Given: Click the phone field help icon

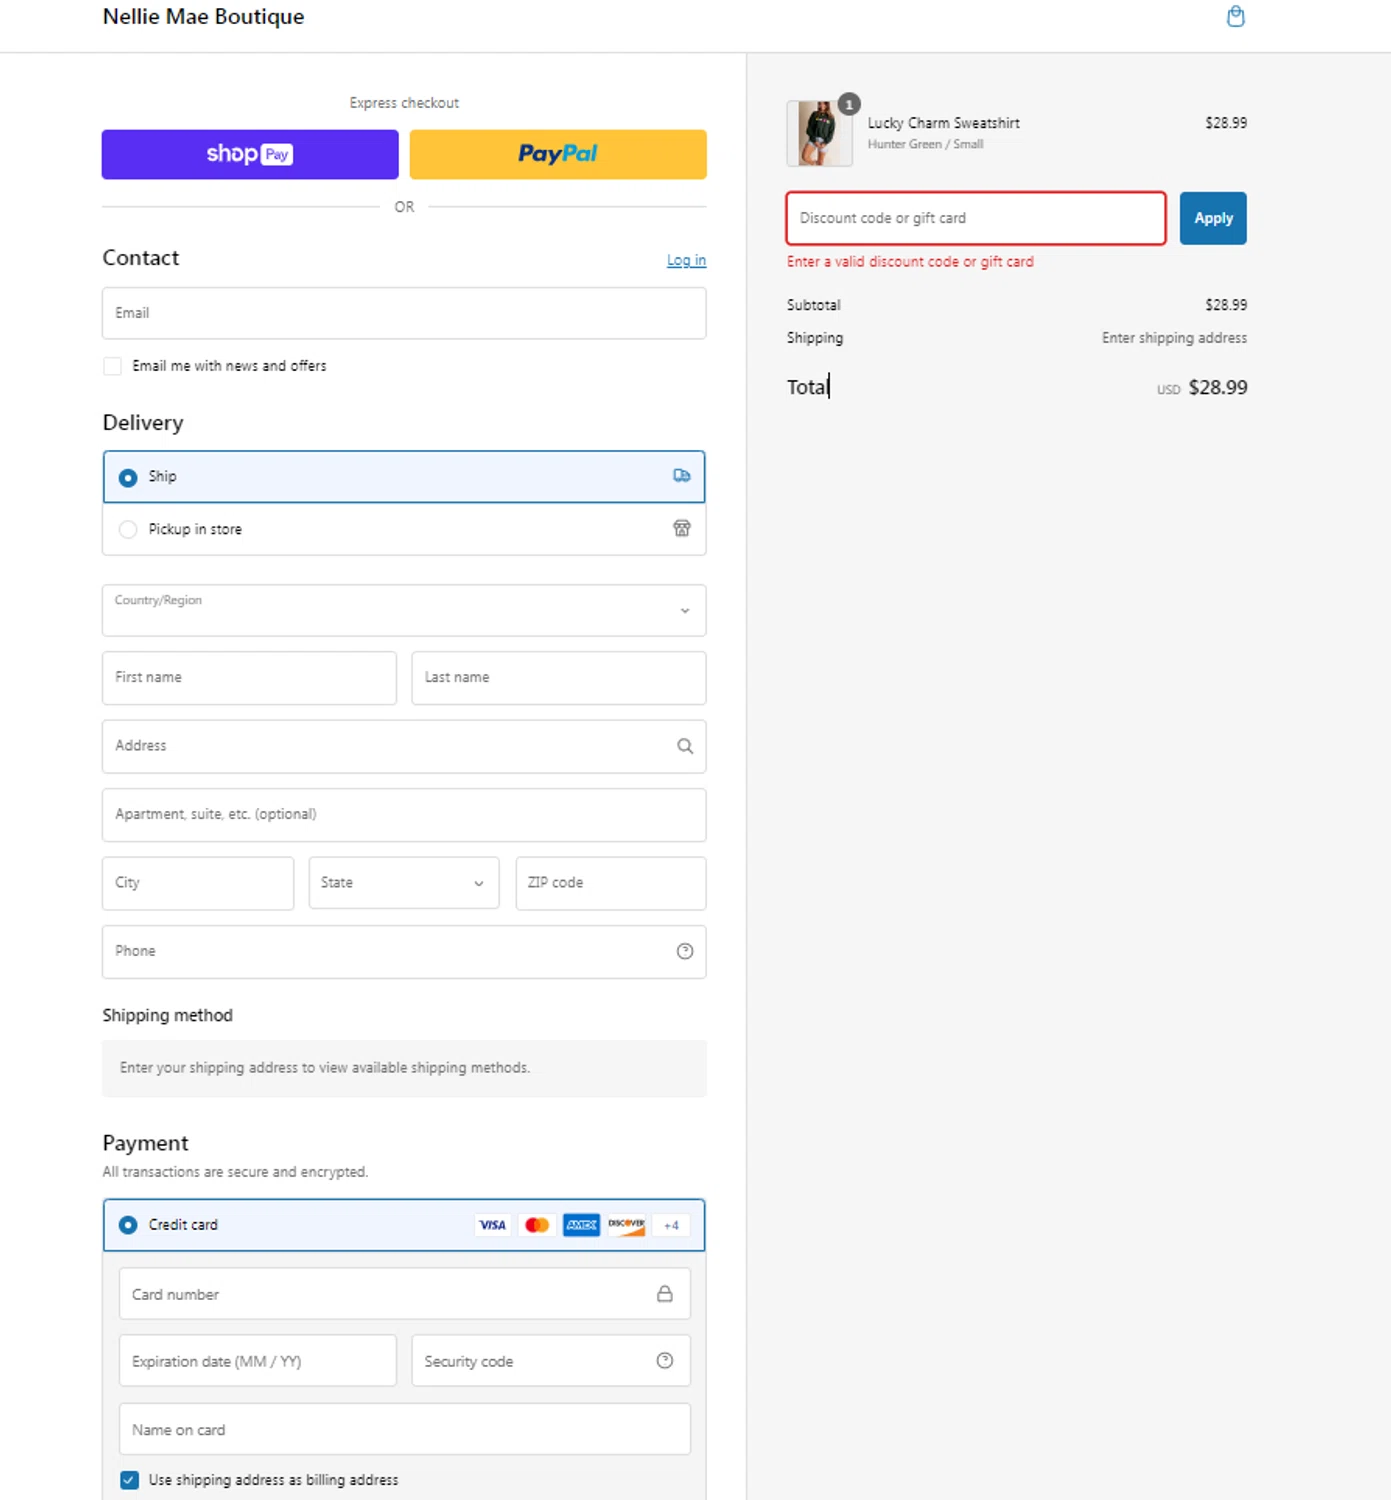Looking at the screenshot, I should point(685,951).
